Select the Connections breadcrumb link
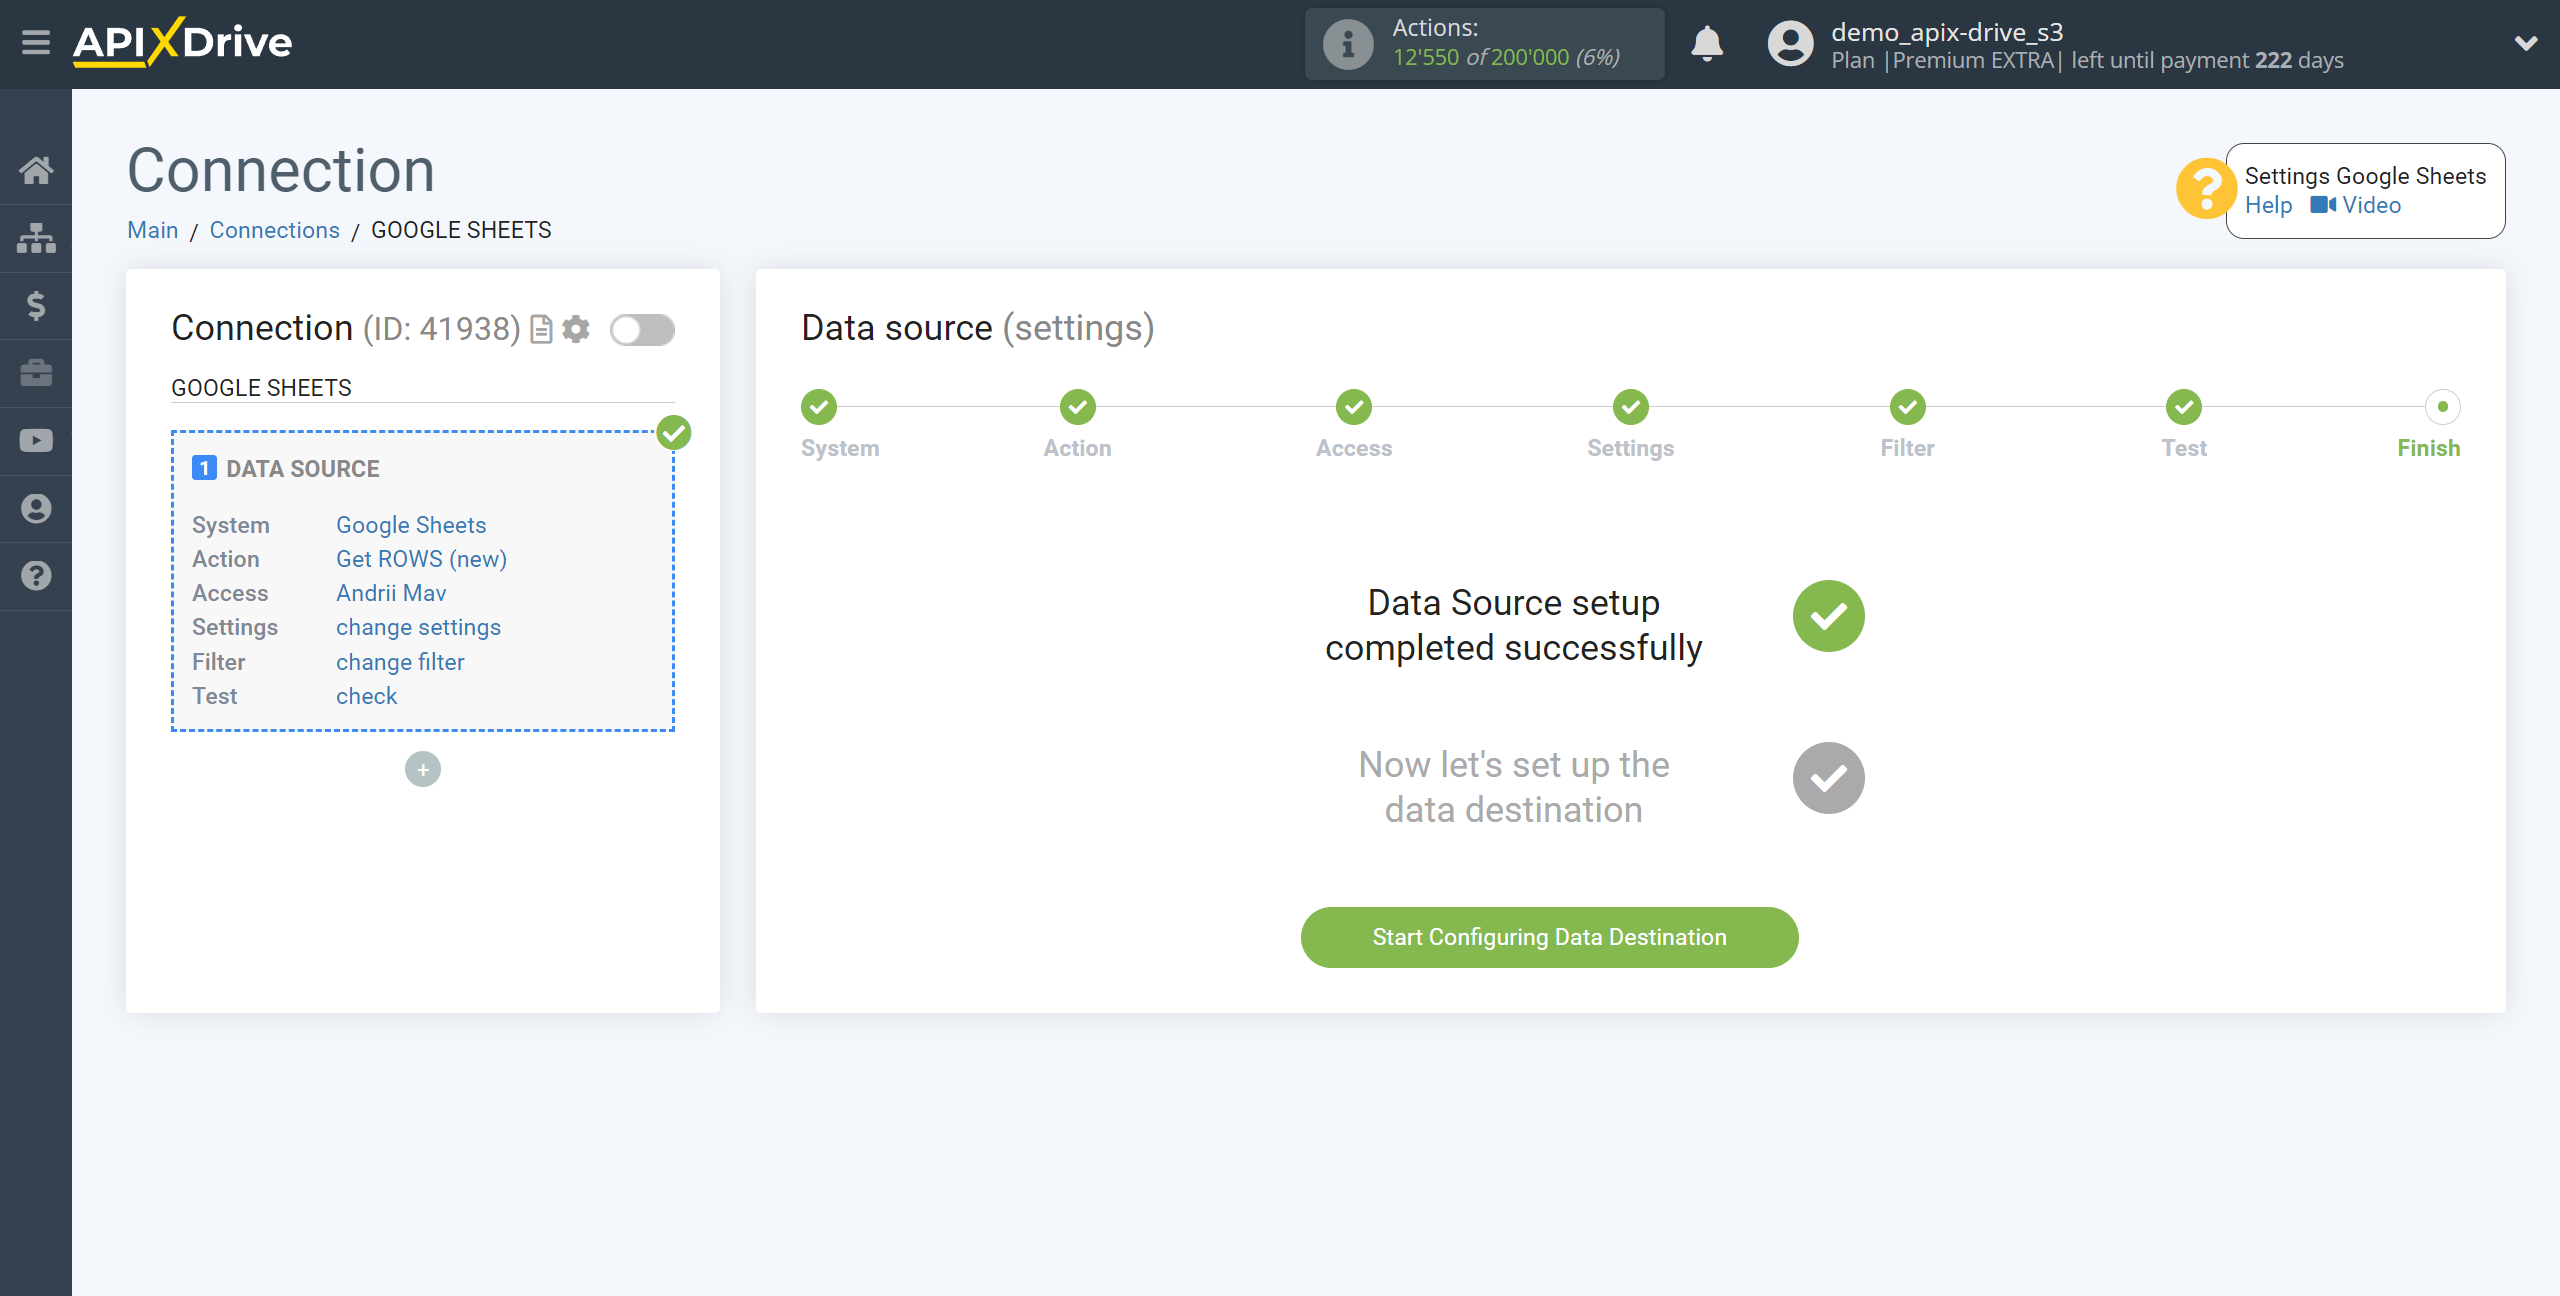This screenshot has width=2560, height=1296. [274, 230]
